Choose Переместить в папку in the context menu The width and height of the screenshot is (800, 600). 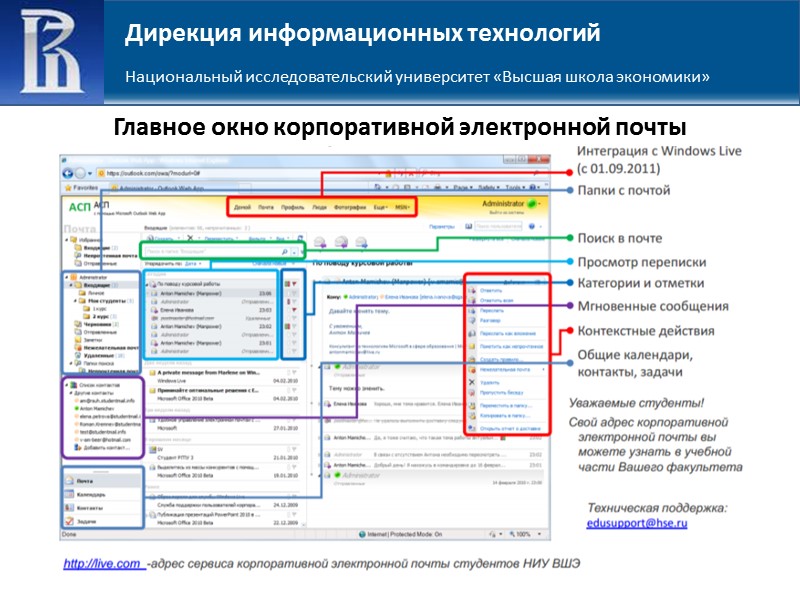tap(506, 406)
